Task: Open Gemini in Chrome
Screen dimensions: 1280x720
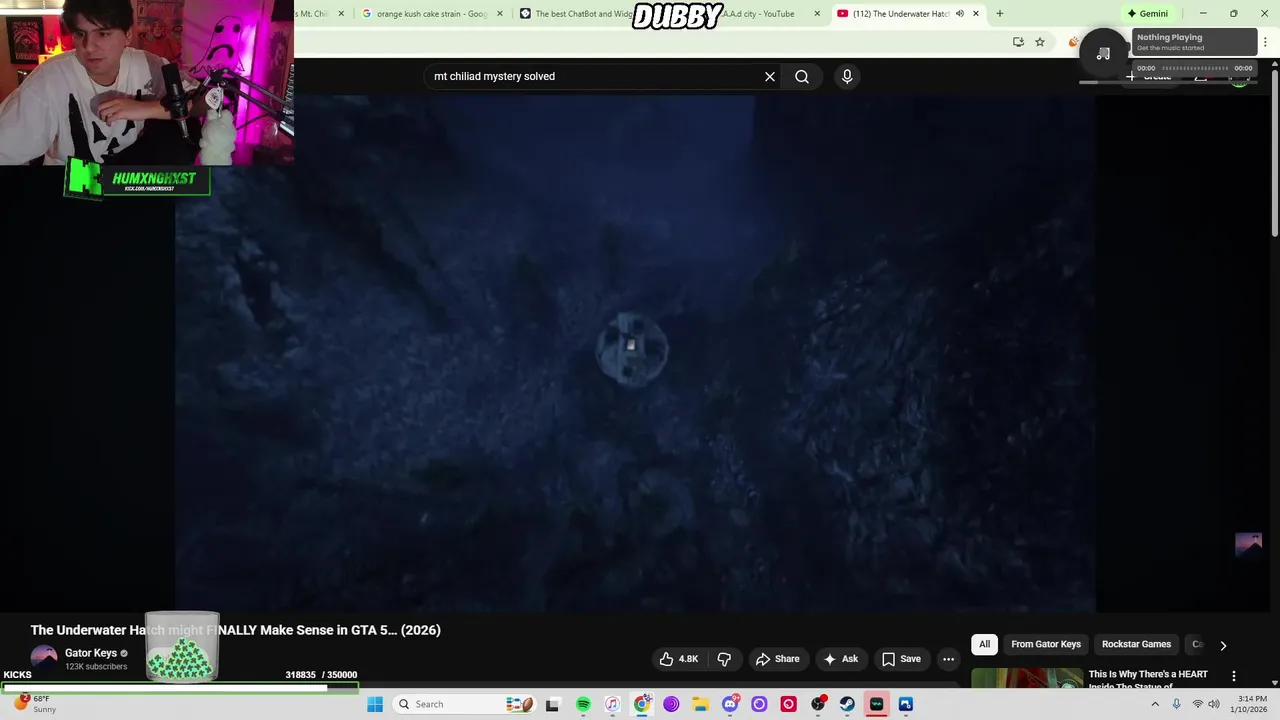Action: (1147, 14)
